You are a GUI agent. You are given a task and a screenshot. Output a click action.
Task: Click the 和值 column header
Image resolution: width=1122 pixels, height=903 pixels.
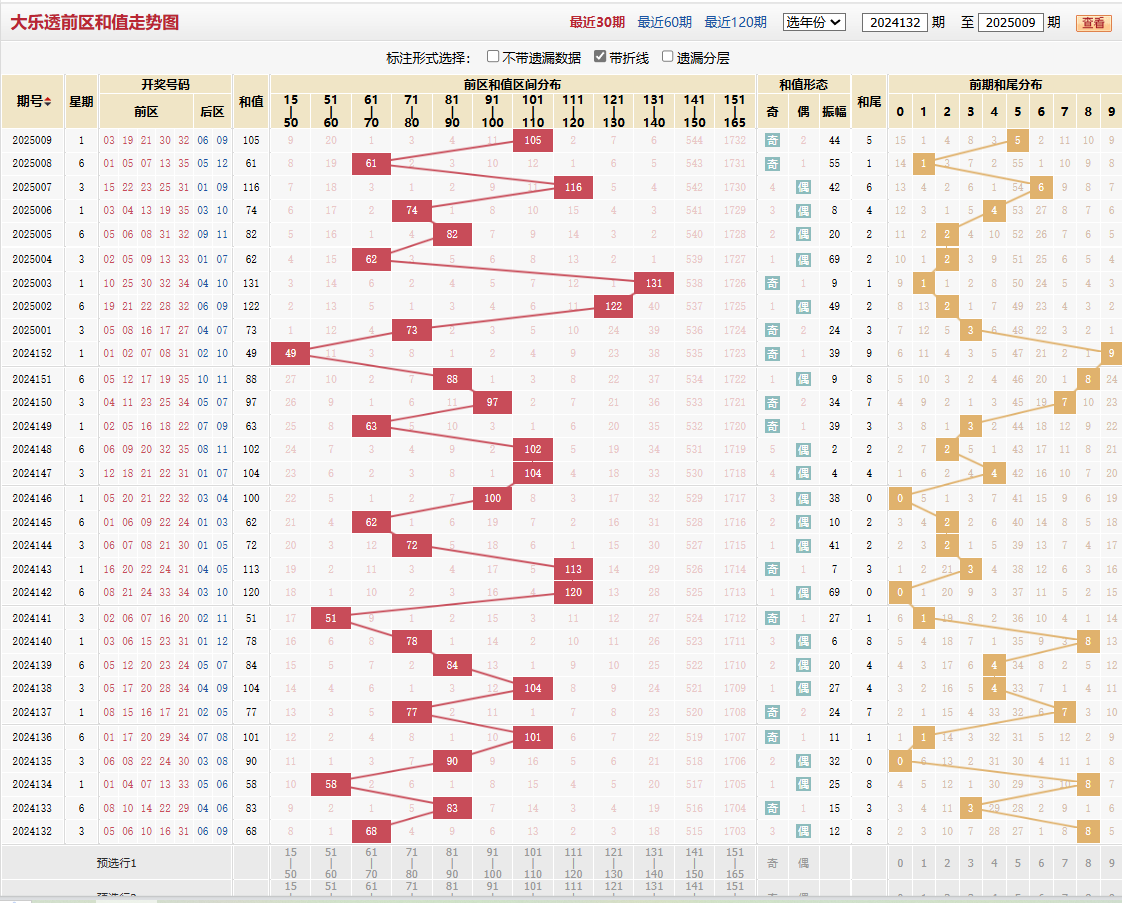(x=250, y=102)
